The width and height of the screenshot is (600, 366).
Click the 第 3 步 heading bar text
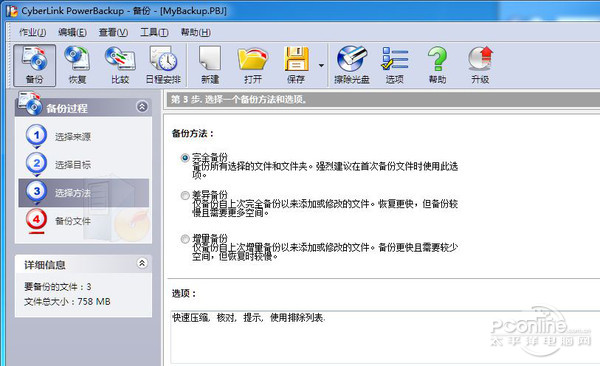pyautogui.click(x=238, y=100)
